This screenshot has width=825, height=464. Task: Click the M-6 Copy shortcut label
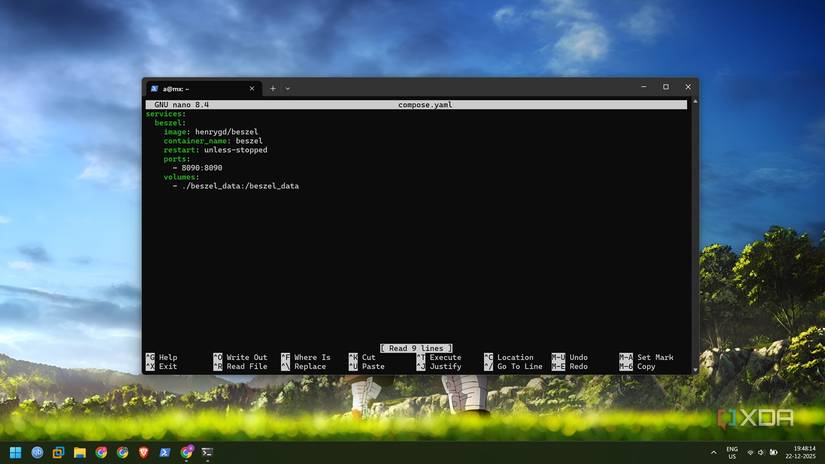[x=638, y=366]
